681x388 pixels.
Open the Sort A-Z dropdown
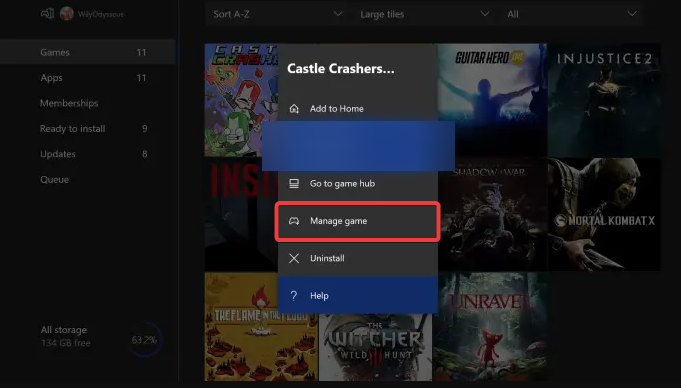point(278,14)
